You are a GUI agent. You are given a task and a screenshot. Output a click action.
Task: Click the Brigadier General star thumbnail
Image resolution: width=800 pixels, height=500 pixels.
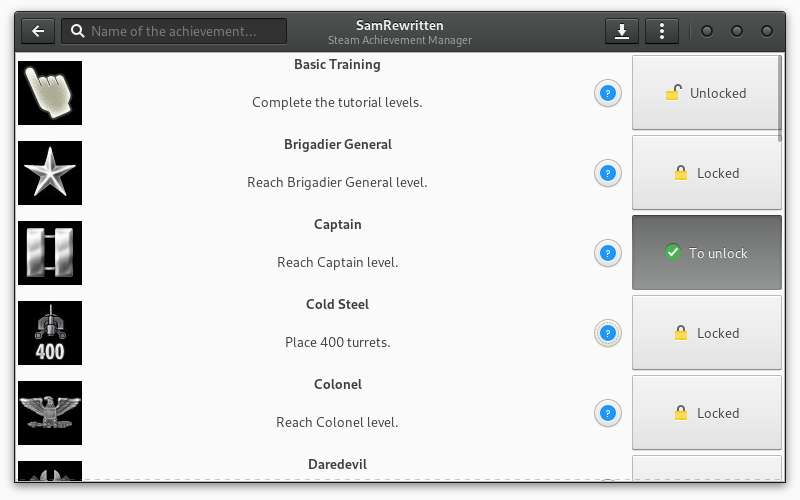(50, 173)
